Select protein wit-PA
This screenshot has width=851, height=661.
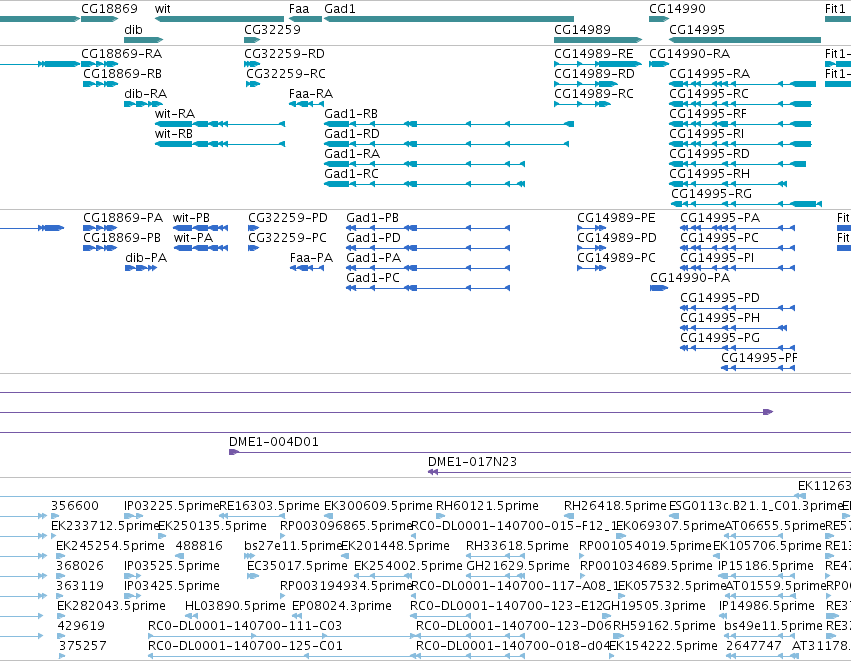201,248
